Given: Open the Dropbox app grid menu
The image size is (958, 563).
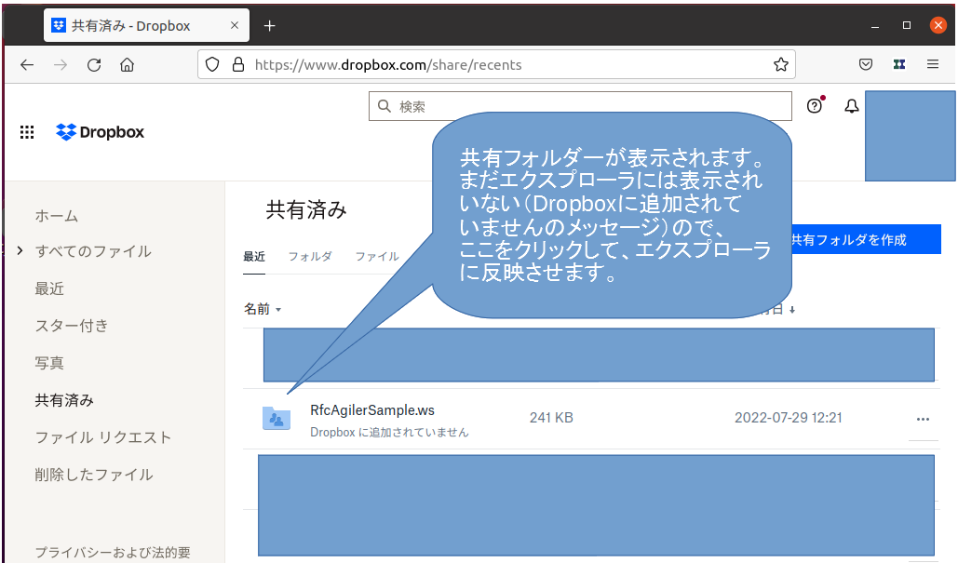Looking at the screenshot, I should tap(27, 132).
